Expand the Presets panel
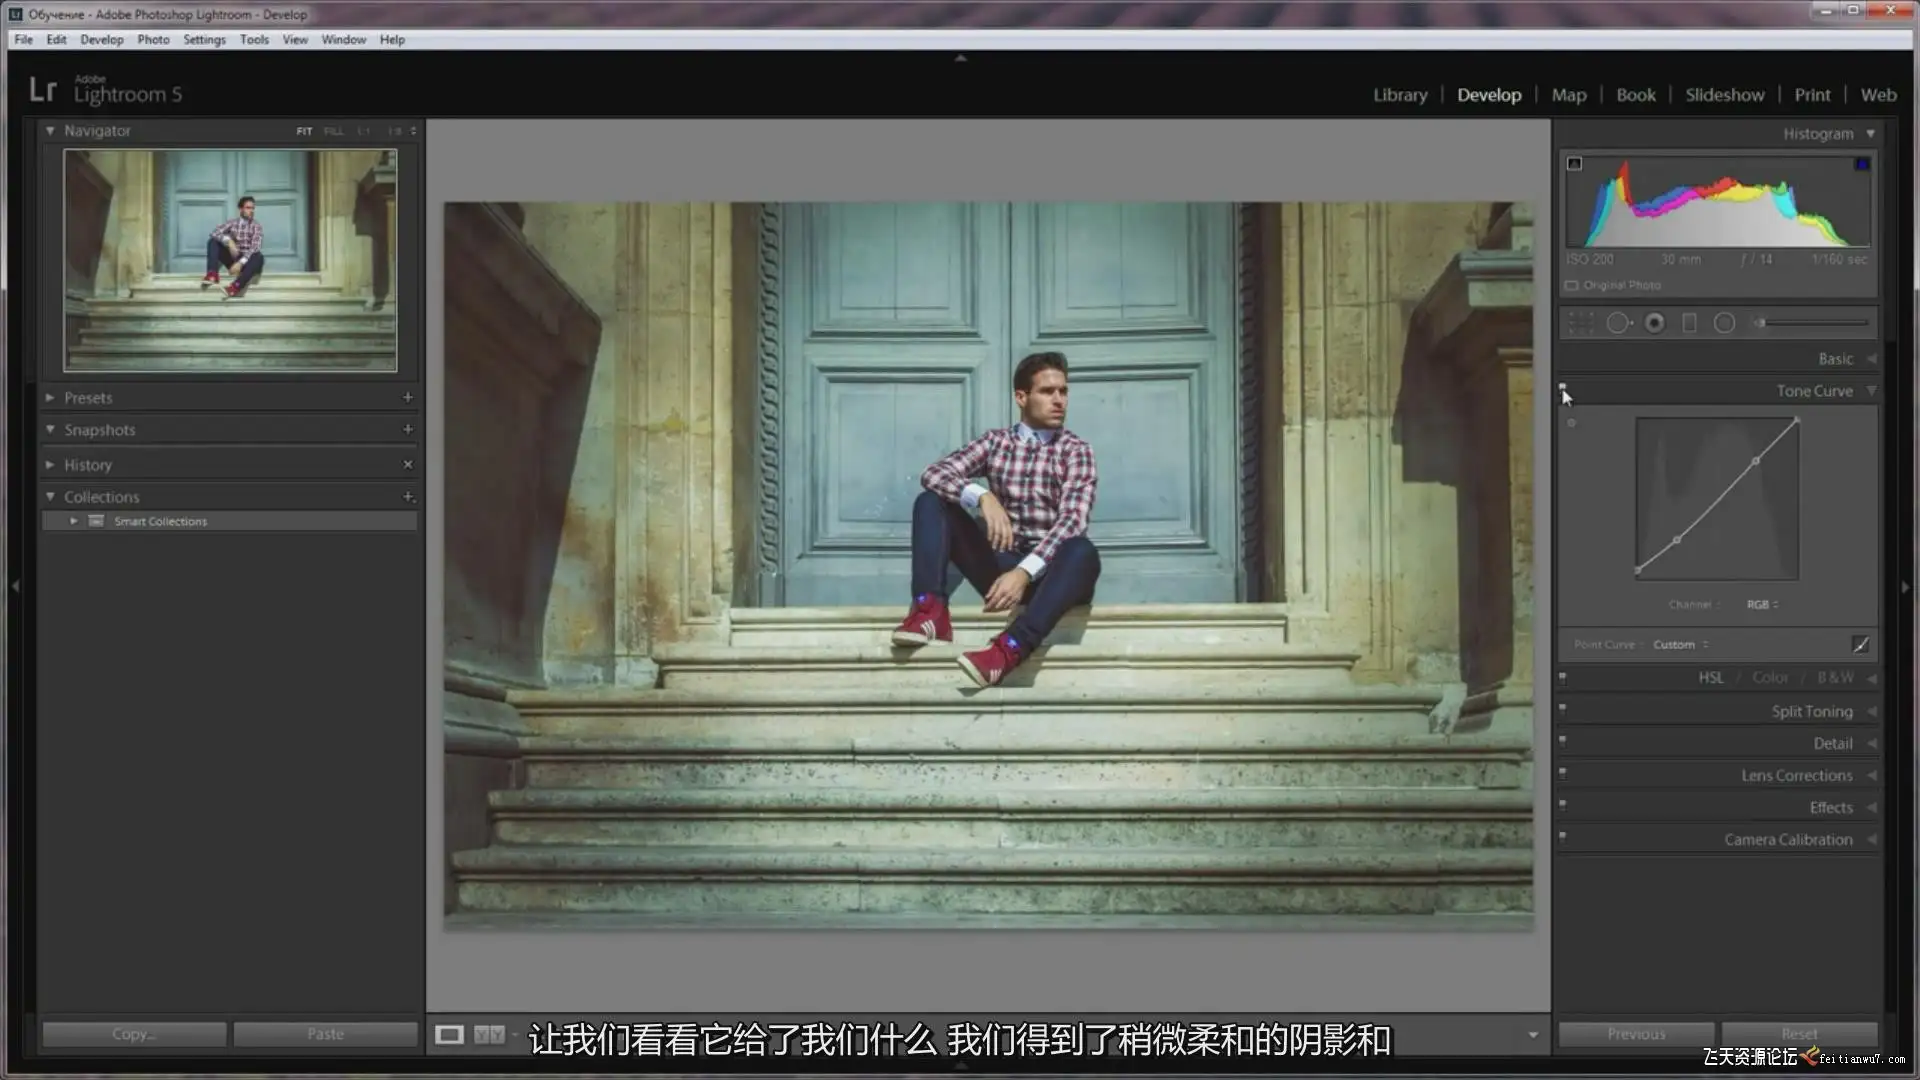The height and width of the screenshot is (1080, 1920). click(50, 398)
